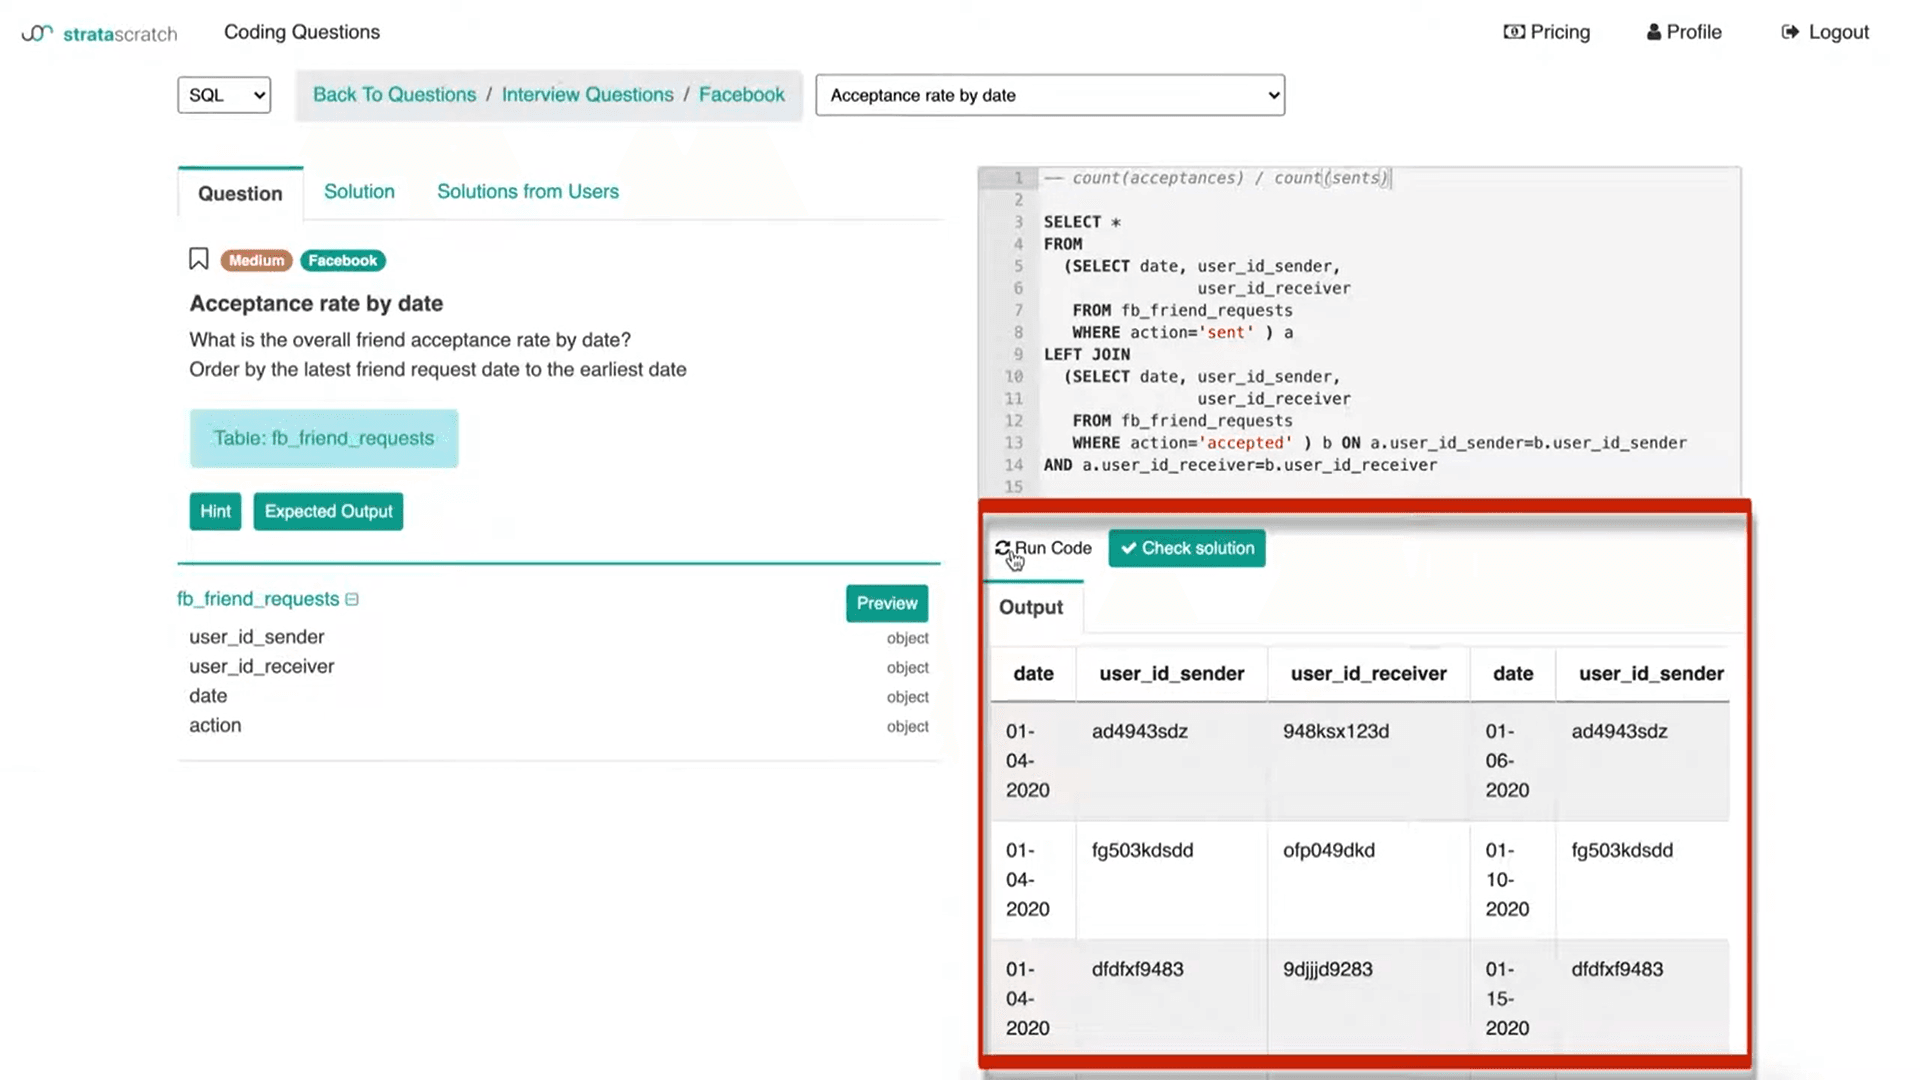The width and height of the screenshot is (1920, 1080).
Task: Click the Run Code refresh icon
Action: (1002, 548)
